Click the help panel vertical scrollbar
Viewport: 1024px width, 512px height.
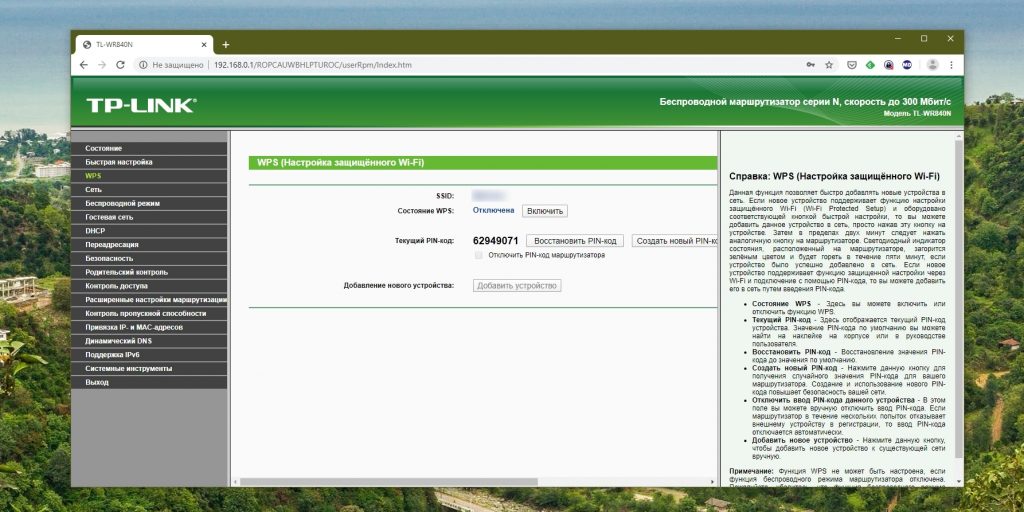pos(959,300)
